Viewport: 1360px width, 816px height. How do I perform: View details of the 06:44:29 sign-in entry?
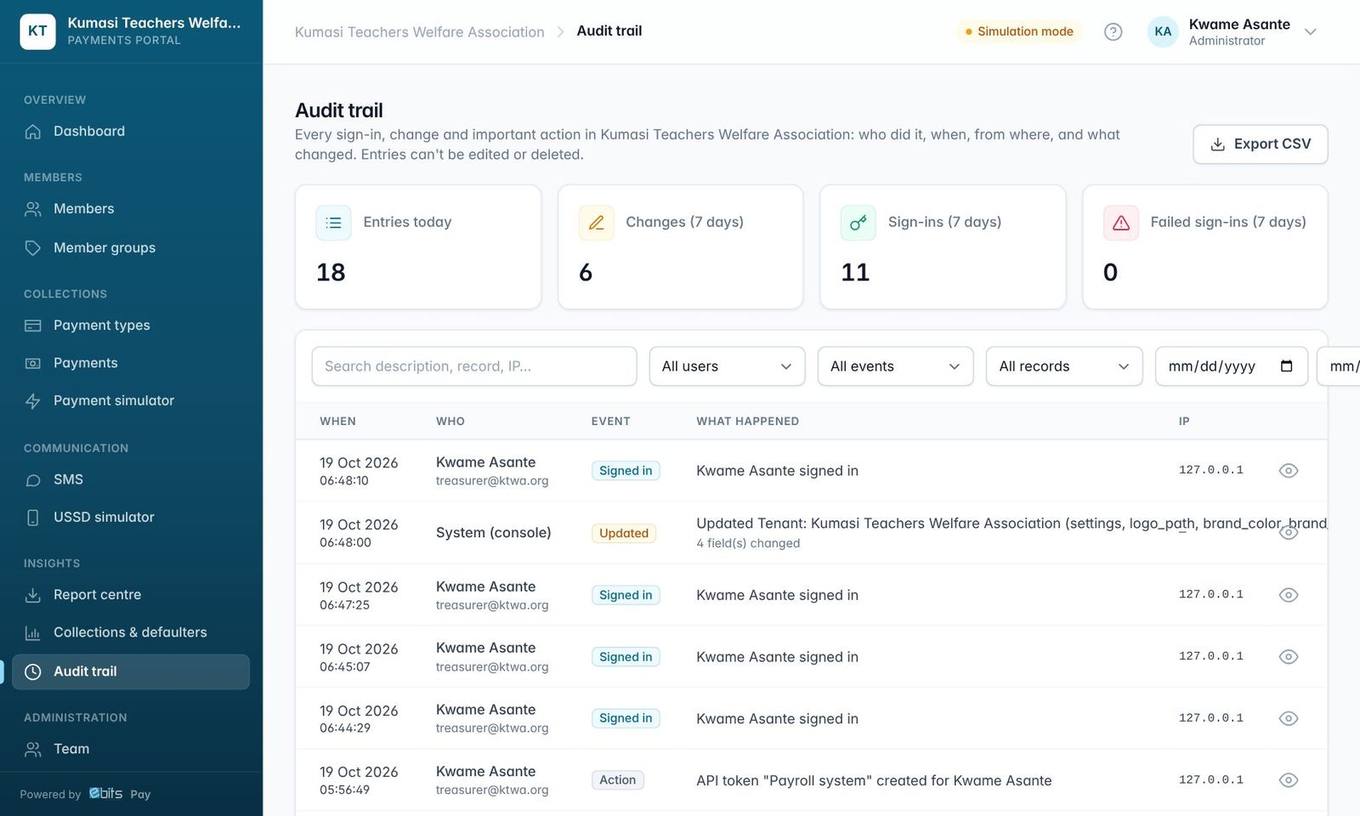(x=1288, y=719)
